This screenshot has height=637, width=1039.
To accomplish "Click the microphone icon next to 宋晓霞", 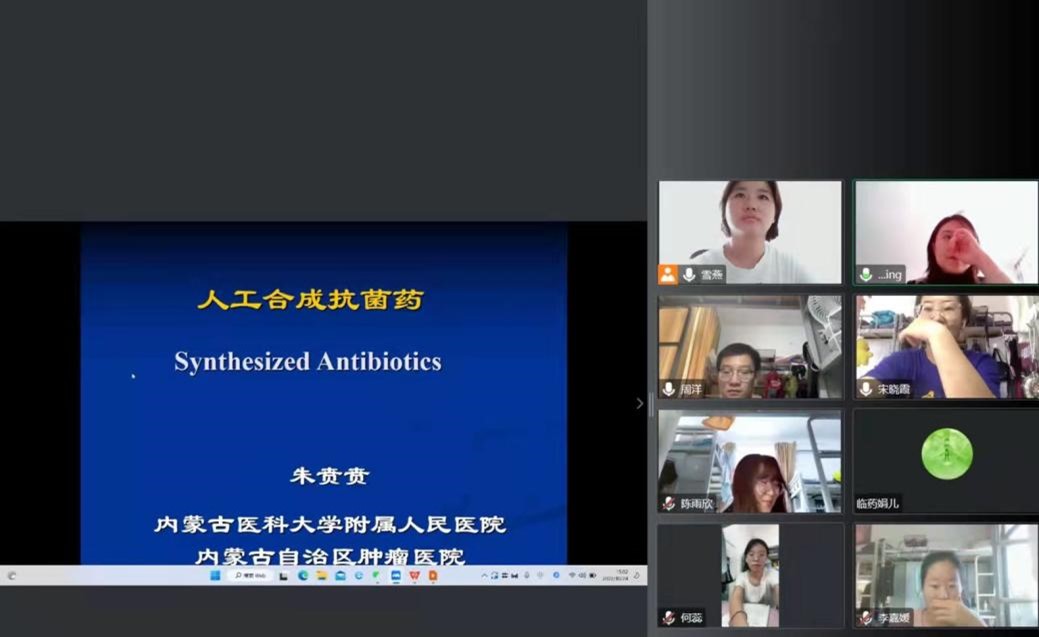I will click(866, 389).
